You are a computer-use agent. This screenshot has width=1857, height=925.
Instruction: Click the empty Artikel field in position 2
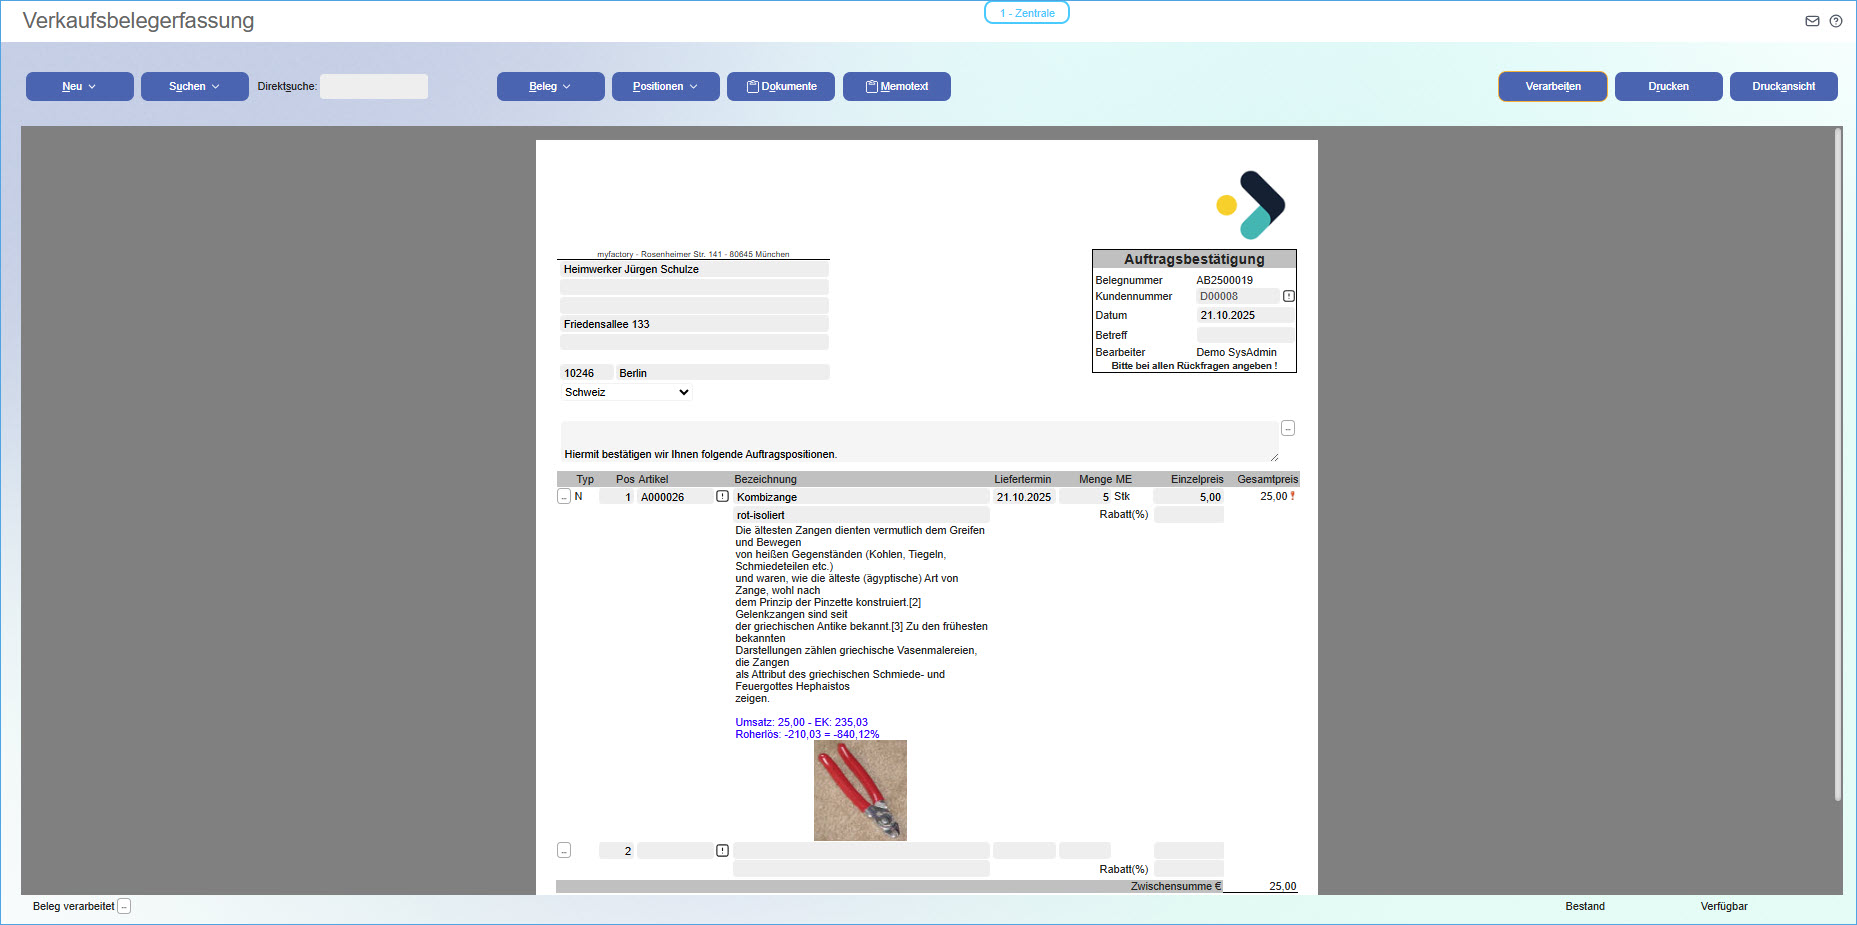click(x=675, y=851)
